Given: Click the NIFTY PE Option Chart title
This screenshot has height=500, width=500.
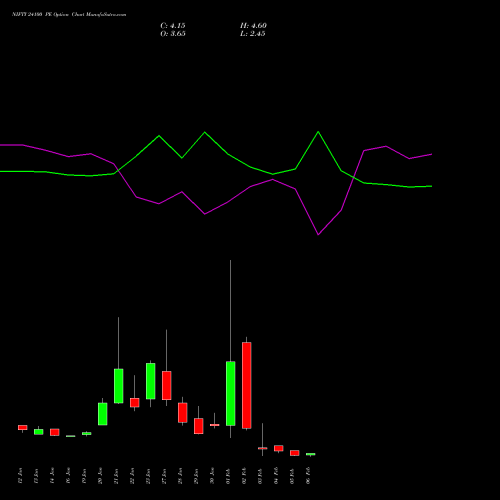Looking at the screenshot, I should [x=69, y=15].
